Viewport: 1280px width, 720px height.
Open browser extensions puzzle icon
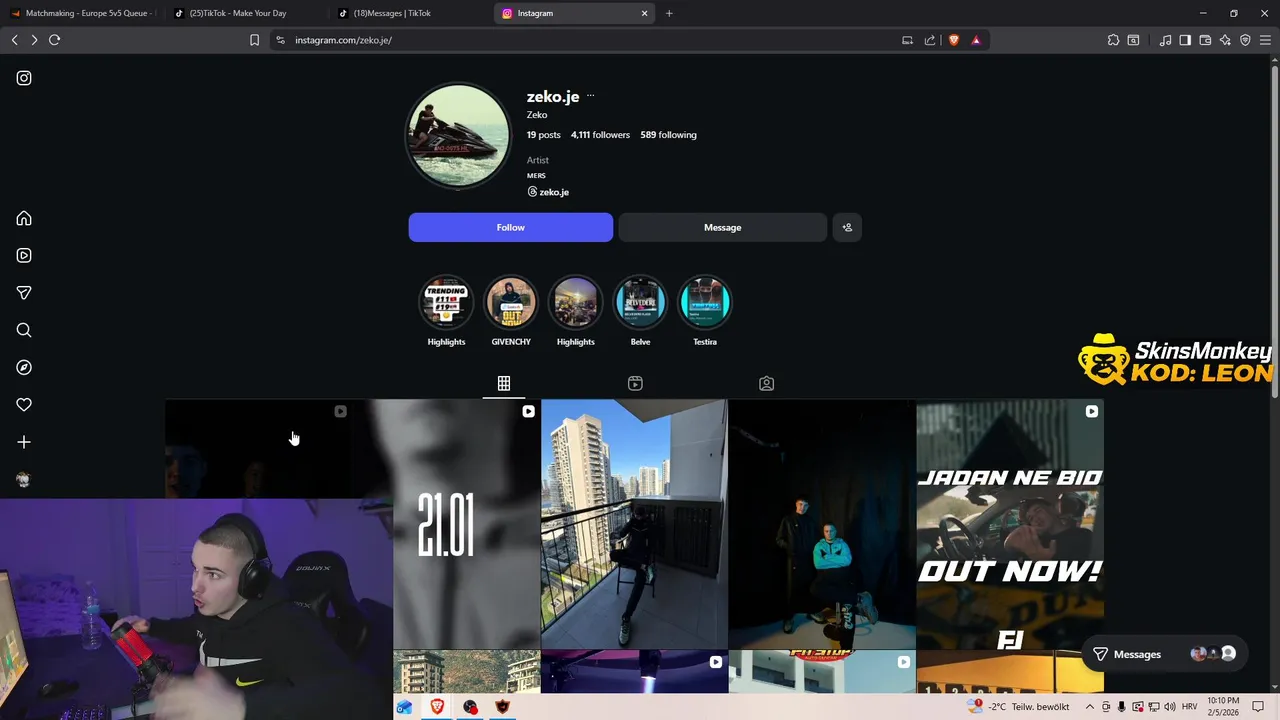click(1113, 40)
